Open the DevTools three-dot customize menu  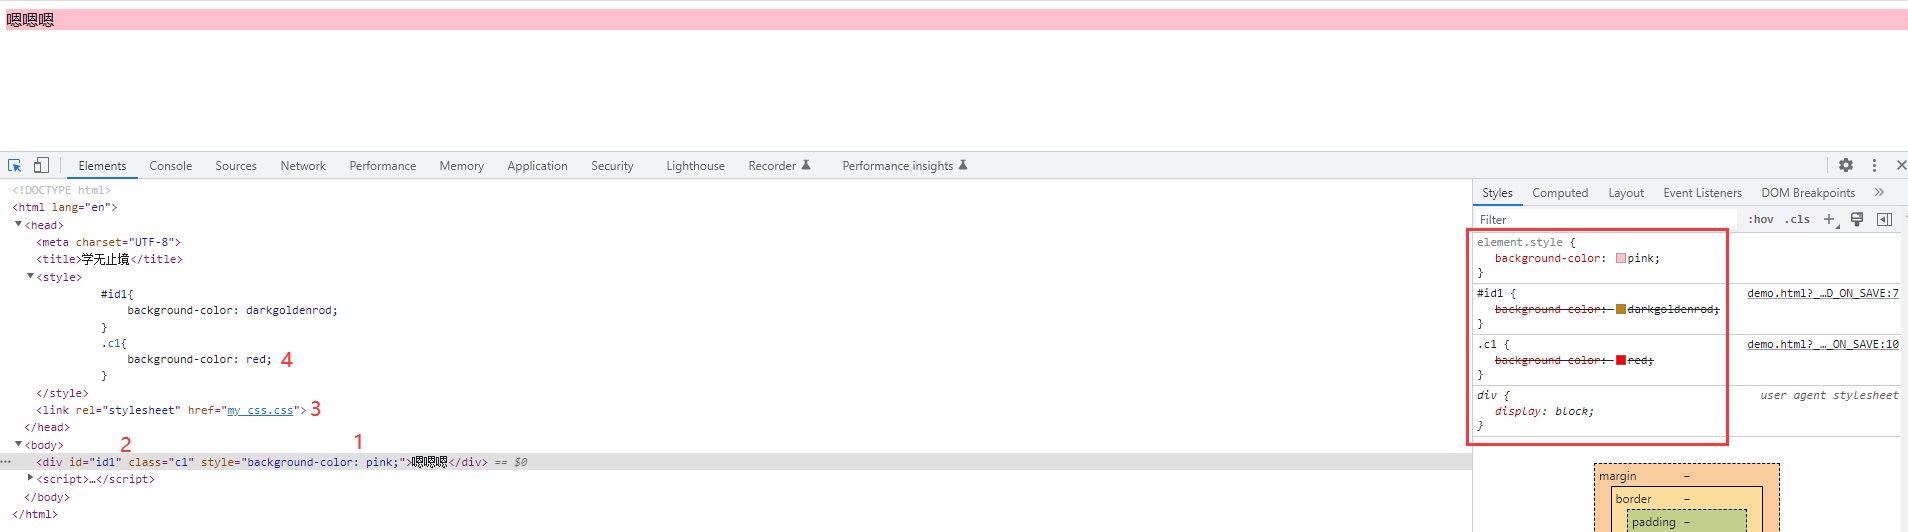[1874, 165]
